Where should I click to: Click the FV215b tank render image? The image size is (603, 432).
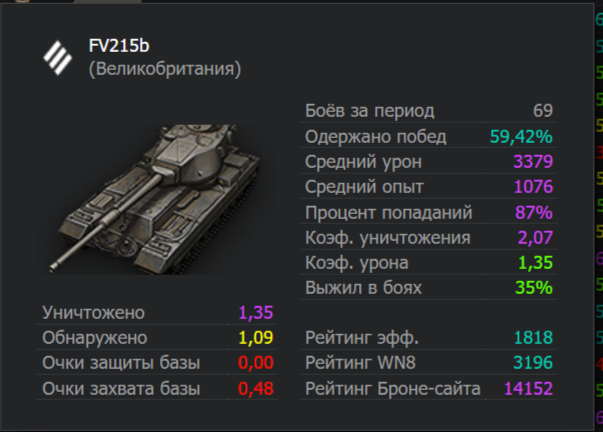pos(159,199)
